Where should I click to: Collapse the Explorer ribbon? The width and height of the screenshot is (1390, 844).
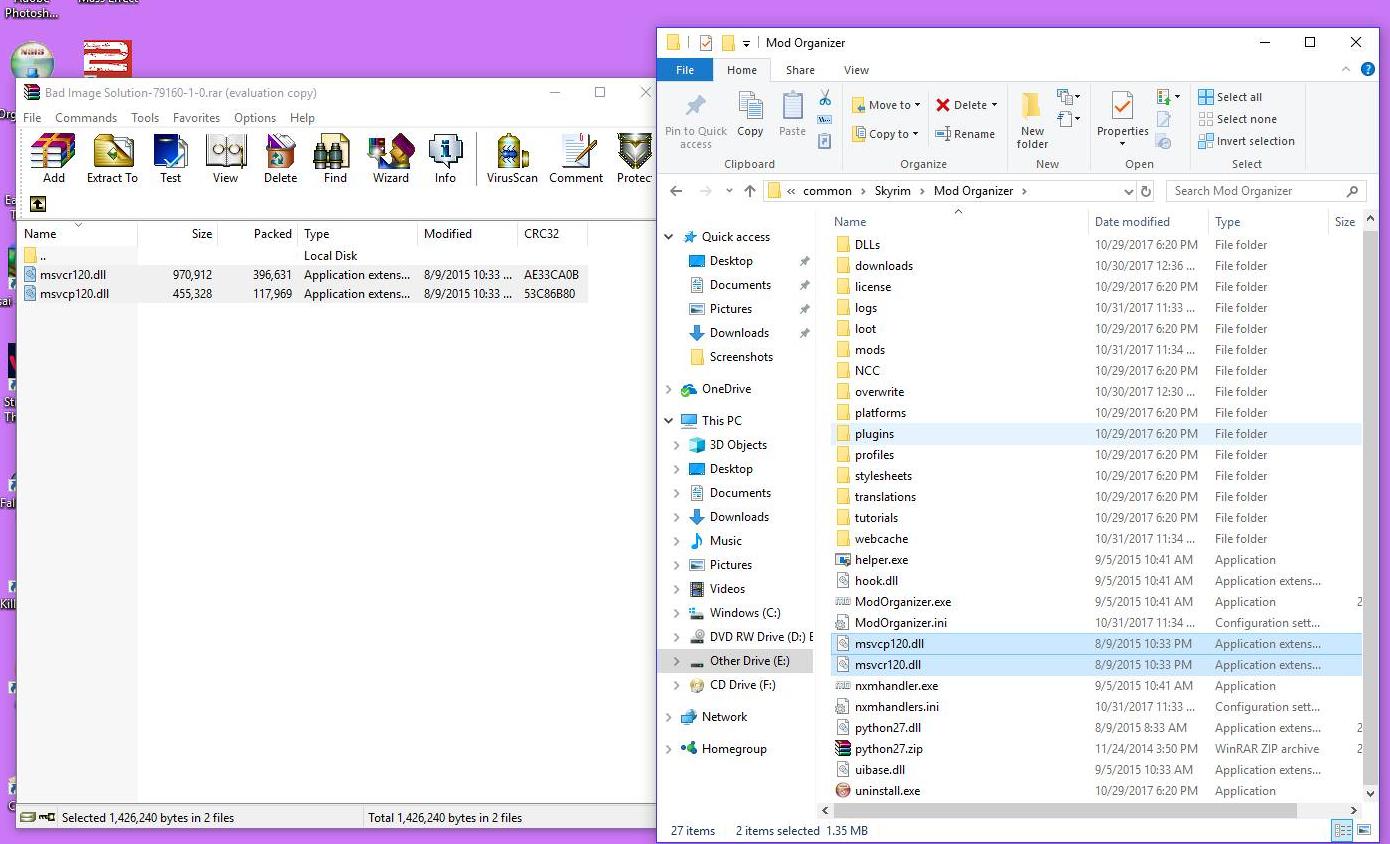[1346, 70]
